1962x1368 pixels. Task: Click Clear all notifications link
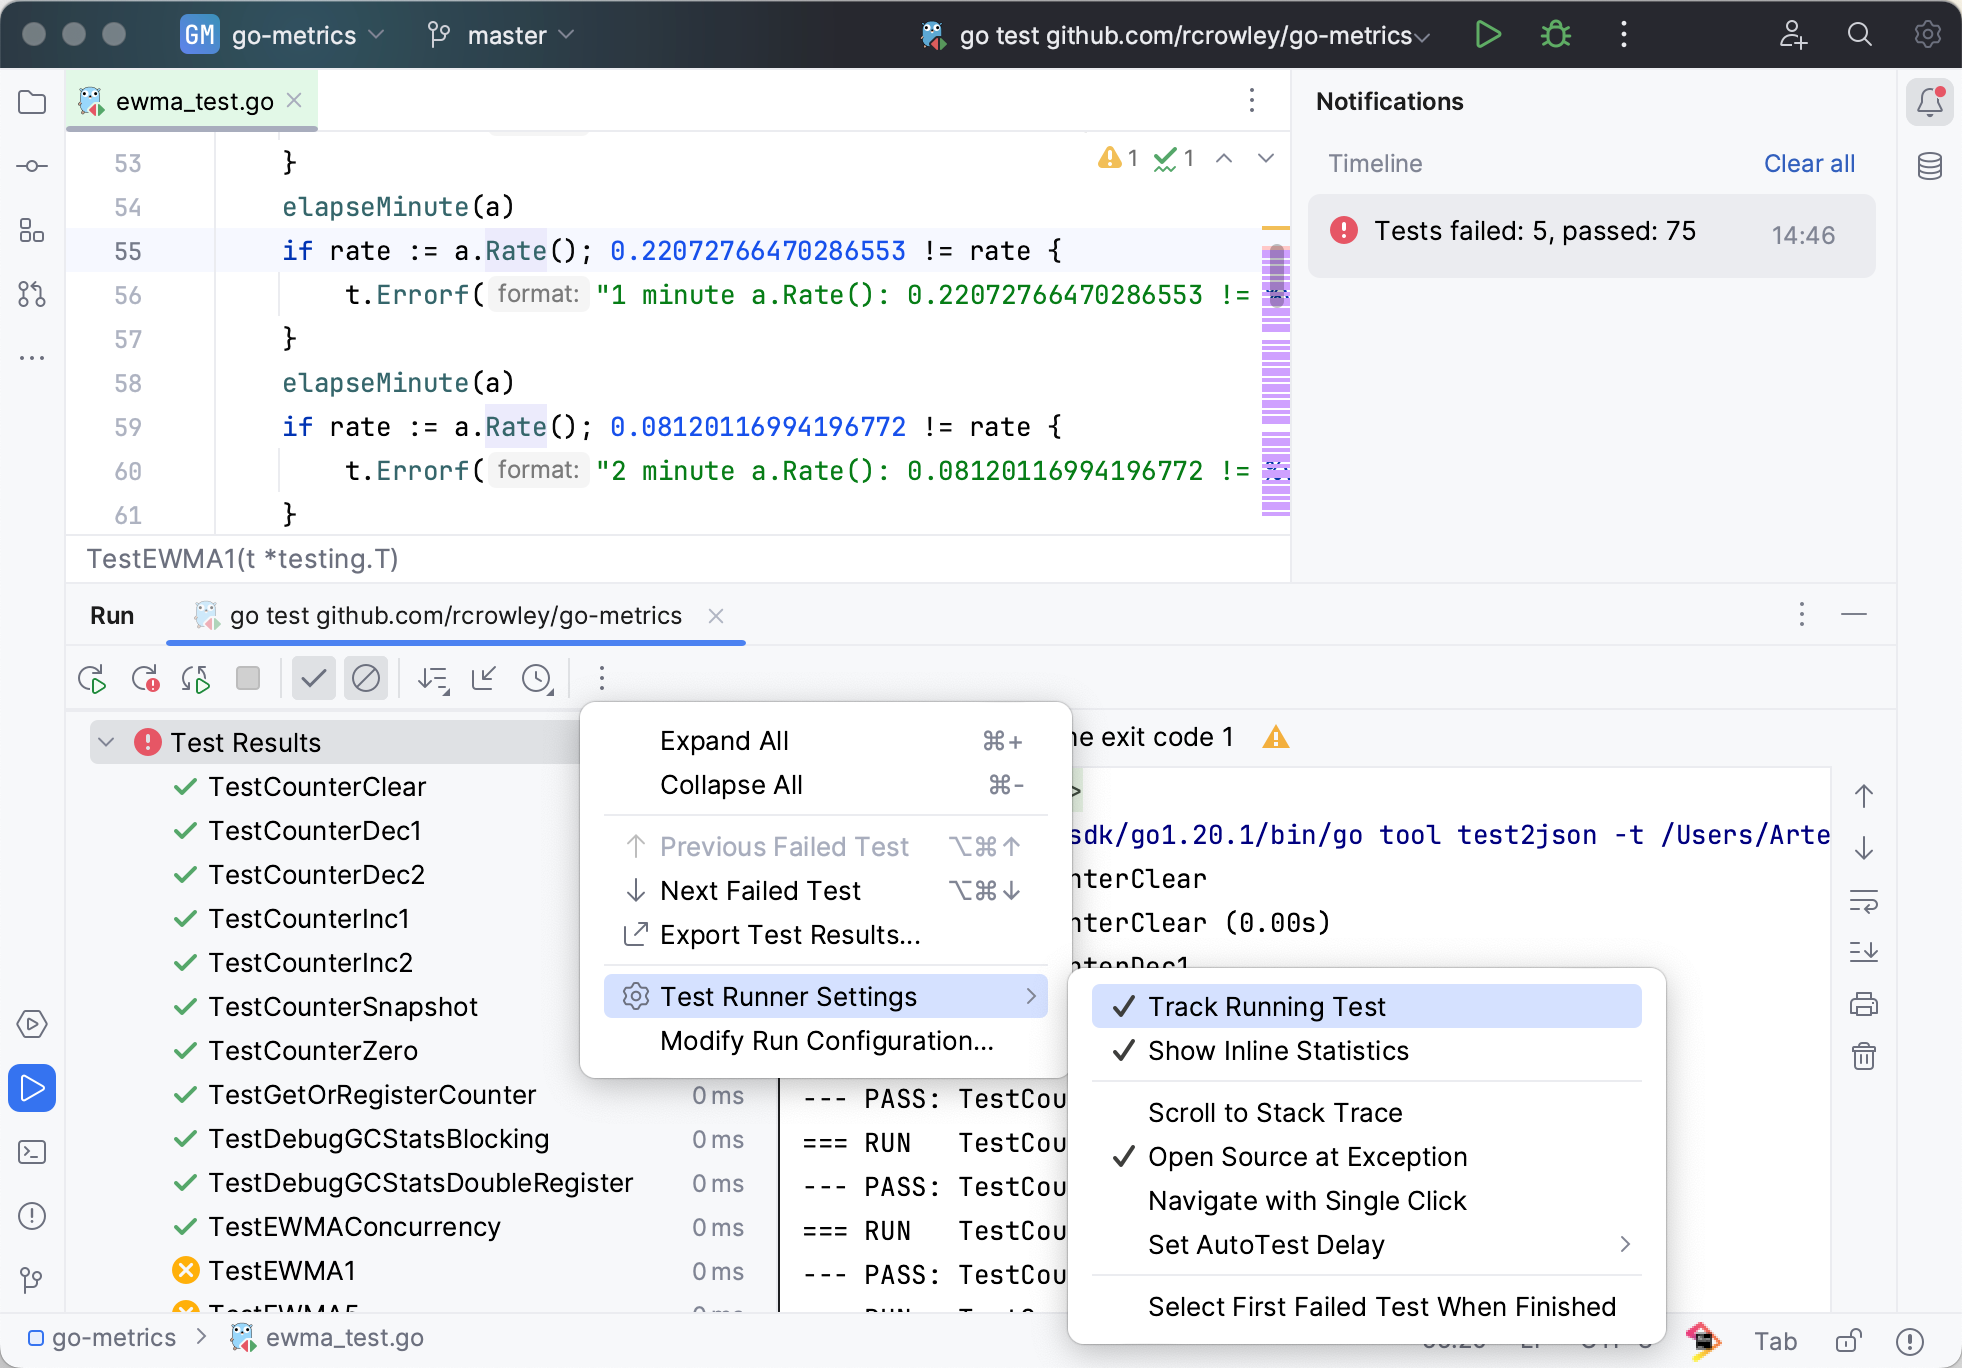(1808, 164)
